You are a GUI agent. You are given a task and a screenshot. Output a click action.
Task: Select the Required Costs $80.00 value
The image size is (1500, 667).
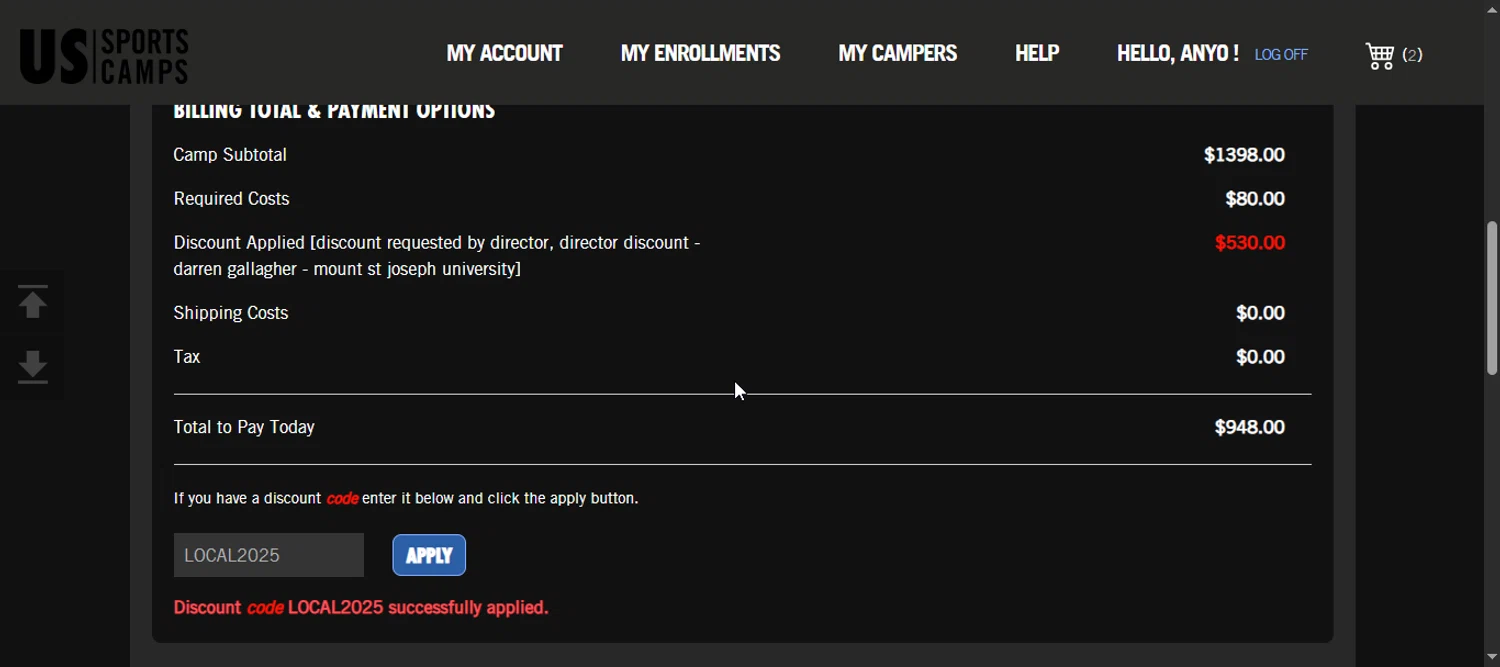click(1255, 199)
